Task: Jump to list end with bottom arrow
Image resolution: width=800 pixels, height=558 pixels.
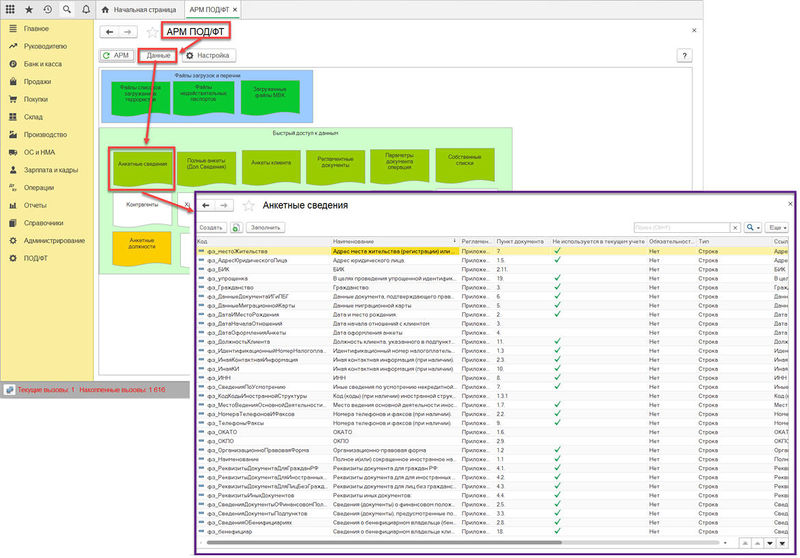Action: (x=784, y=545)
